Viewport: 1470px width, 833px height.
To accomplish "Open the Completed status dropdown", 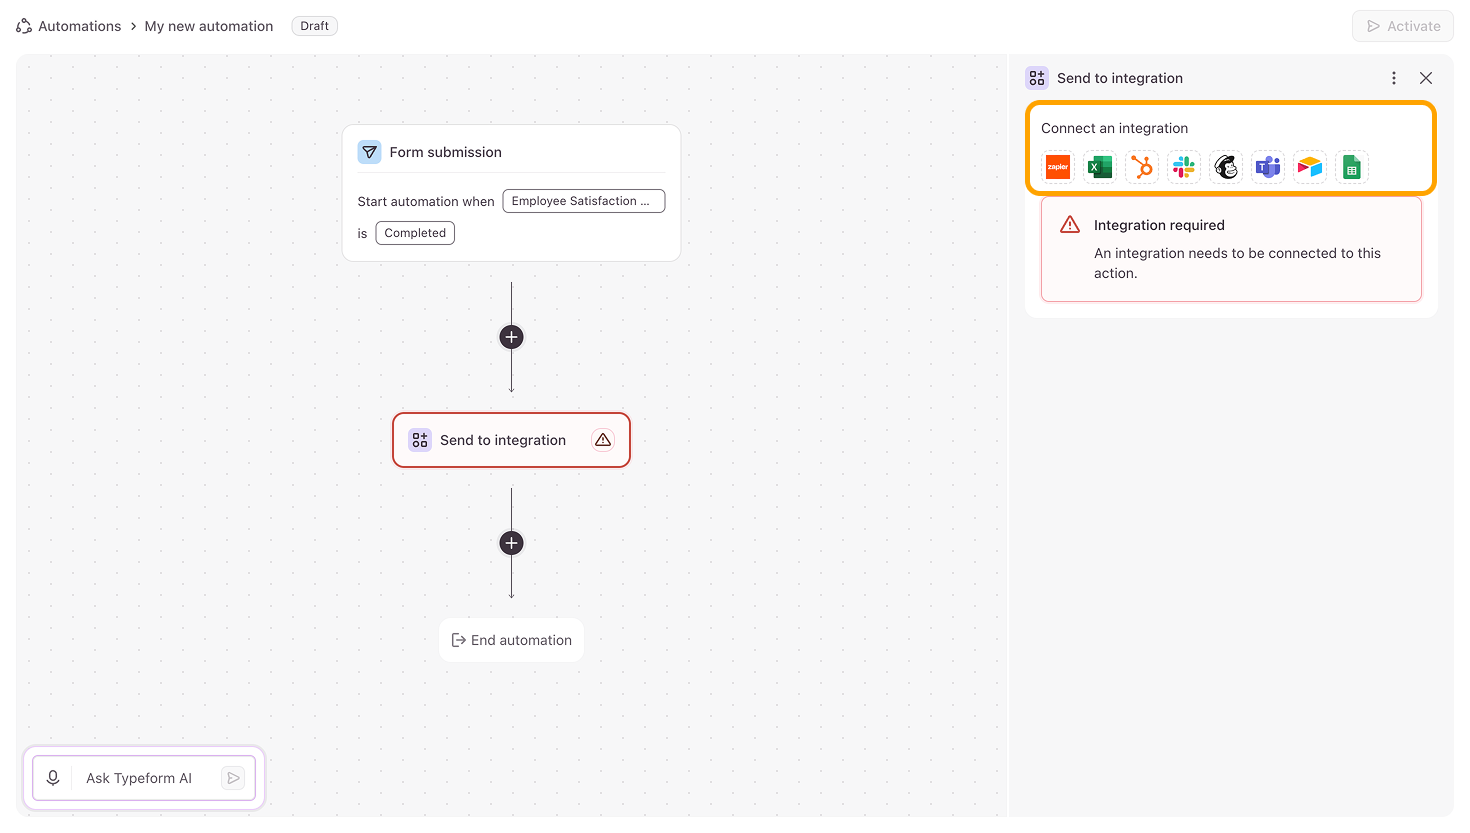I will 415,233.
